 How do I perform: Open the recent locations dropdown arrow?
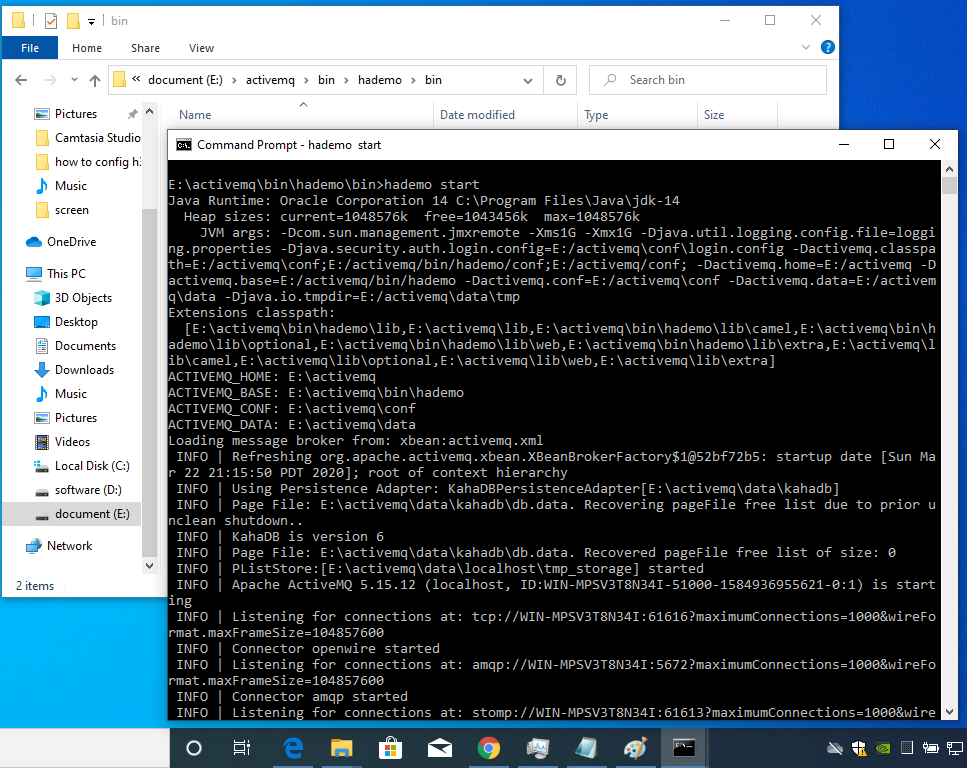point(72,80)
